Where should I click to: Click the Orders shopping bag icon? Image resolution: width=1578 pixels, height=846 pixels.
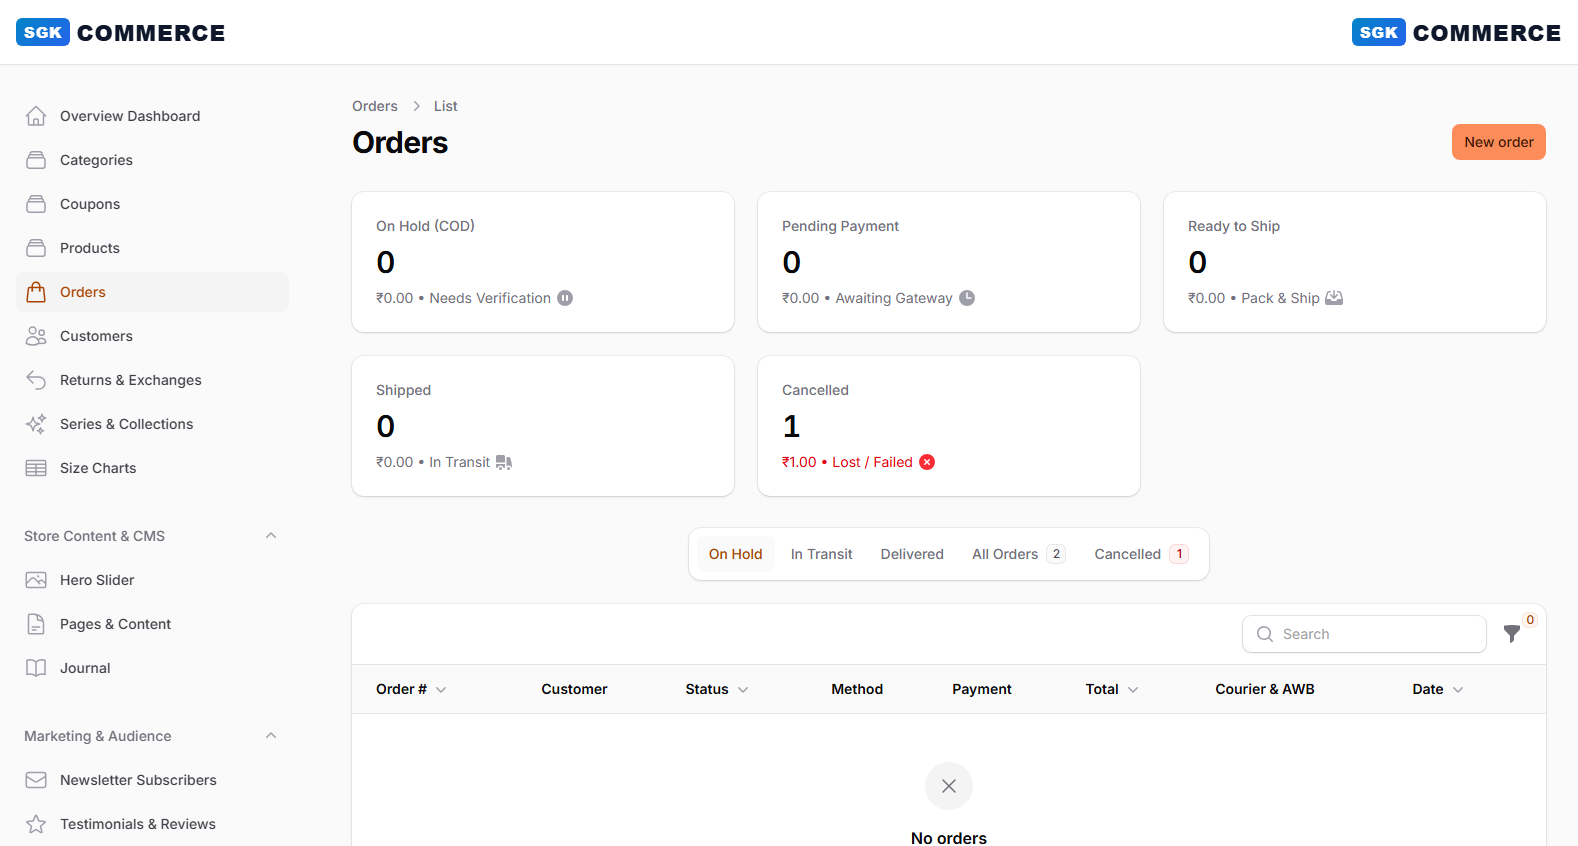[x=36, y=292]
